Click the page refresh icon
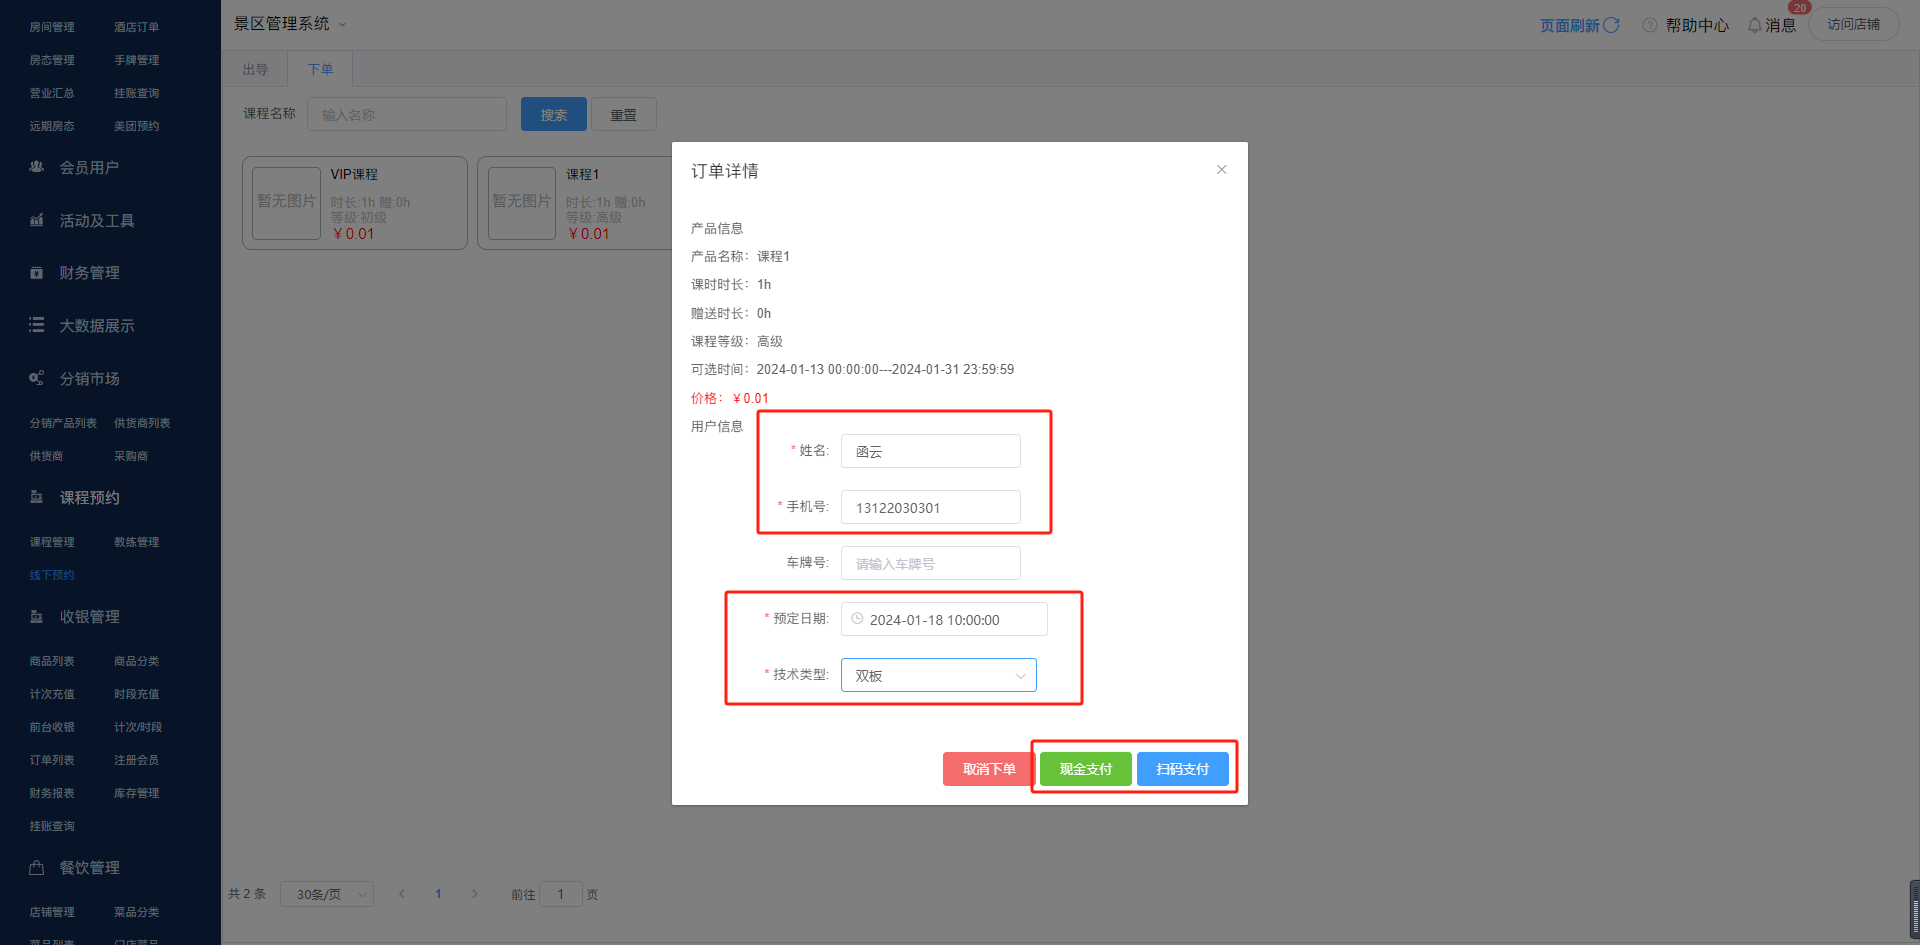 [1611, 25]
